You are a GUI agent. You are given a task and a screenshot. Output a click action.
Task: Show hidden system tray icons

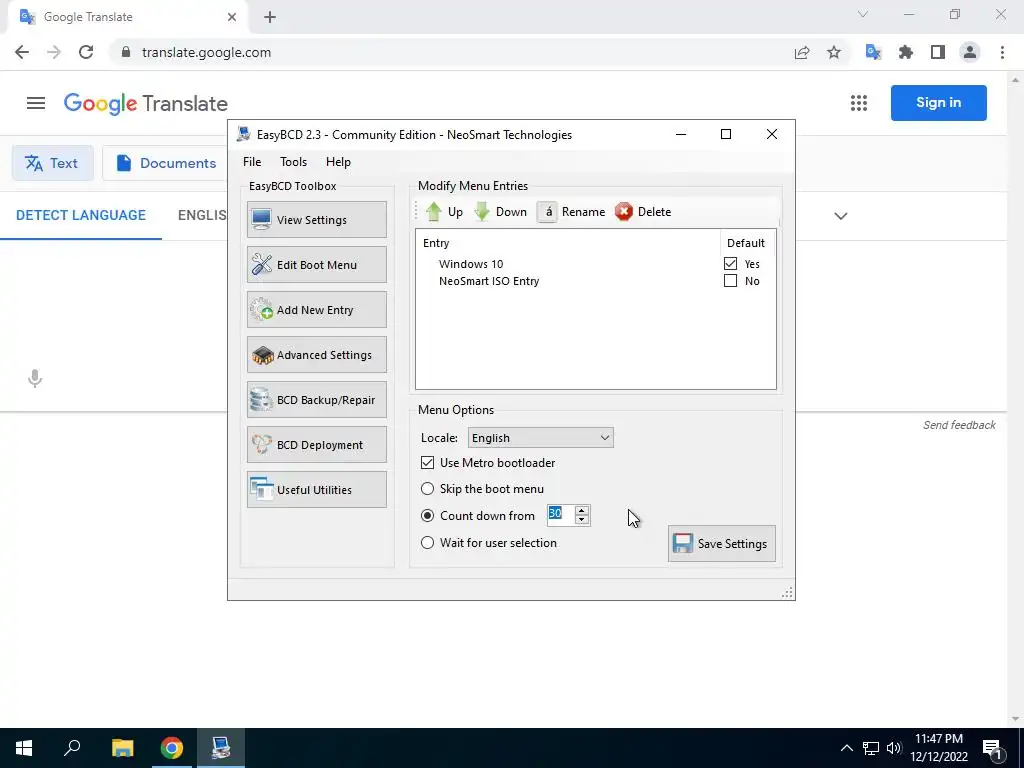tap(846, 748)
